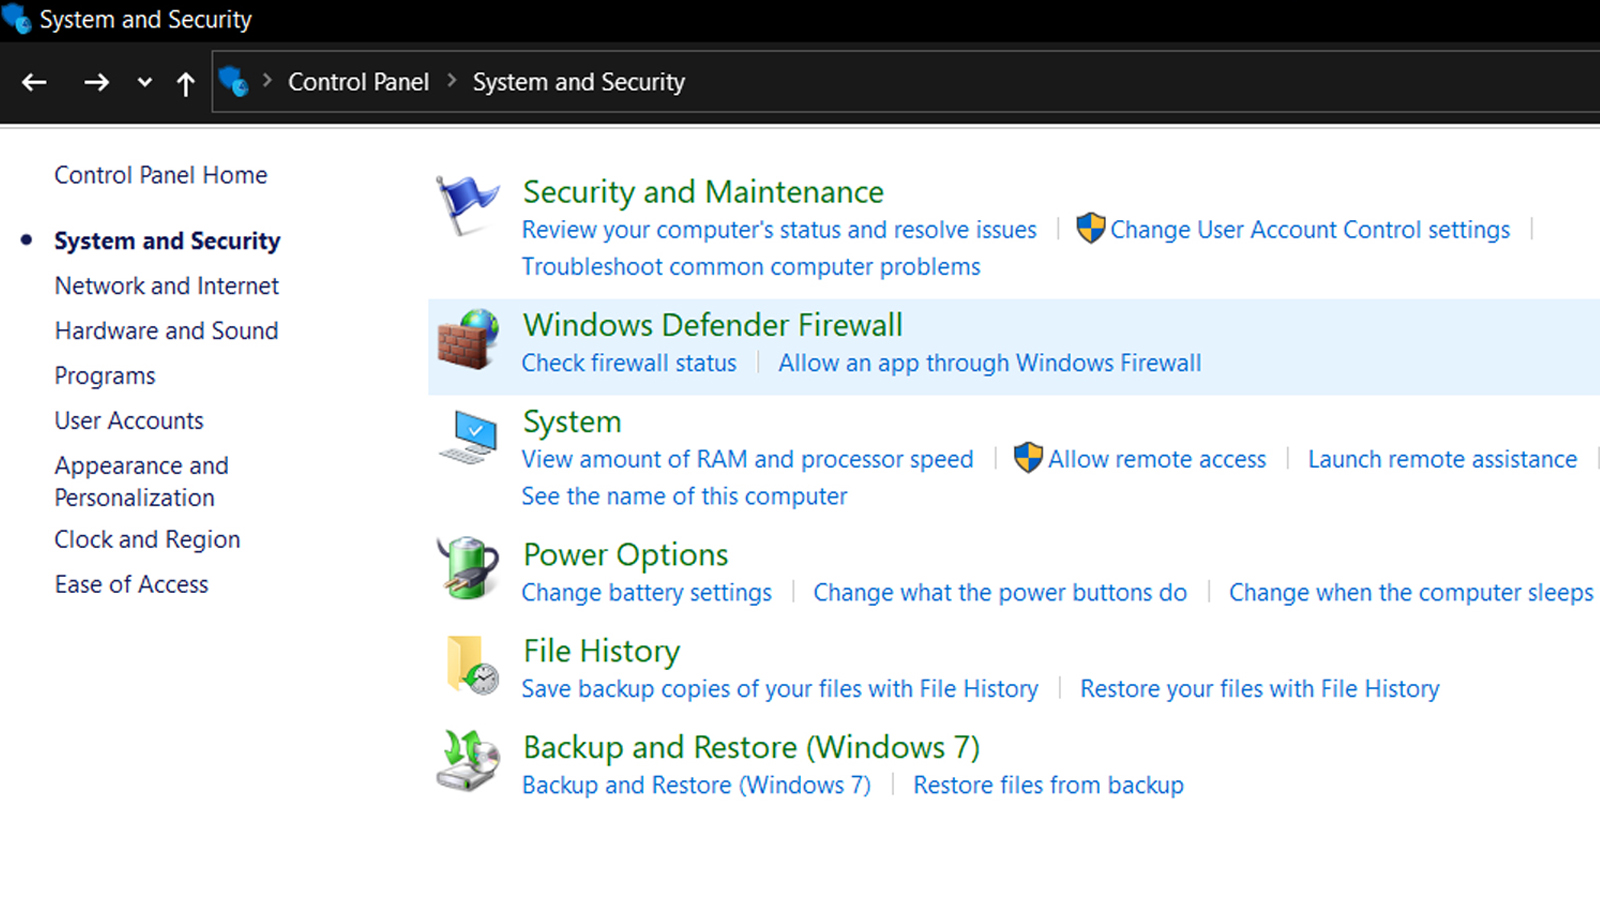
Task: Open Windows Defender Firewall heading
Action: 713,325
